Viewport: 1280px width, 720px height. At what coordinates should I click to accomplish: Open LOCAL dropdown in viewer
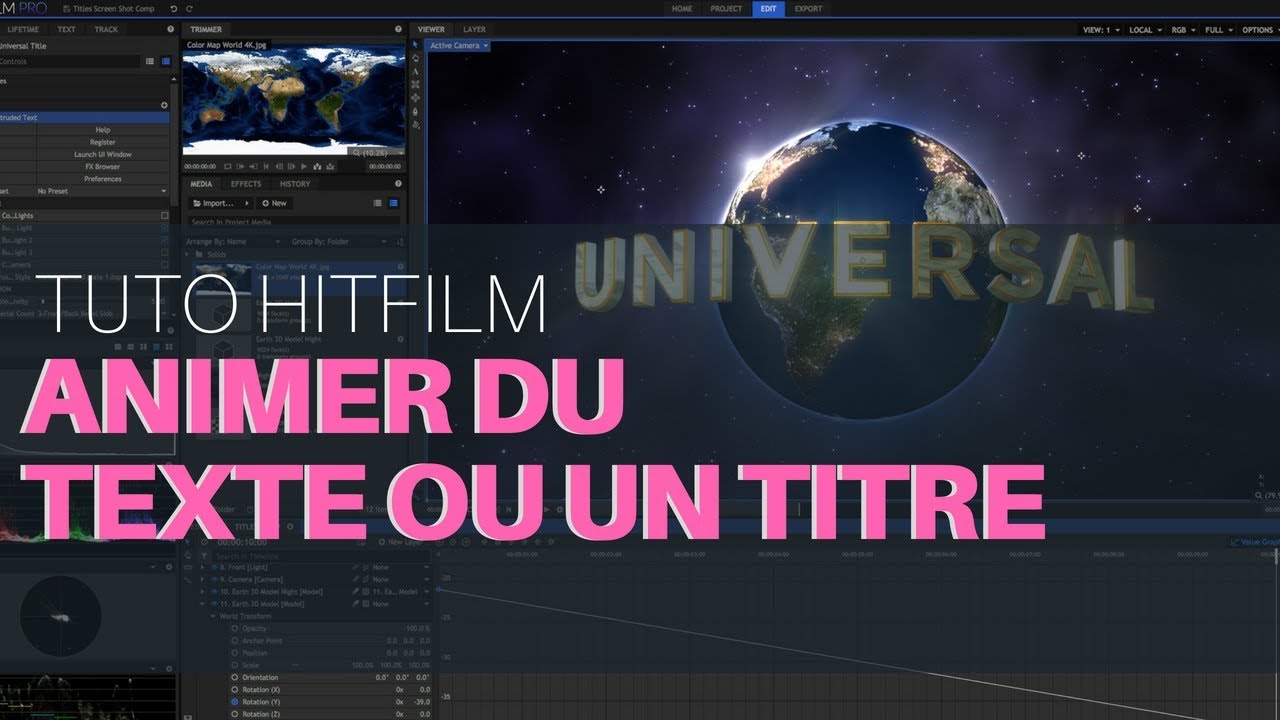click(1145, 30)
